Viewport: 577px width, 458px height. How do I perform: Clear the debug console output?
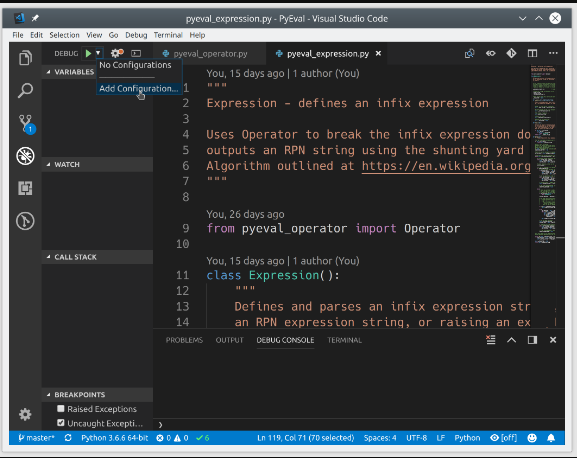(x=491, y=340)
